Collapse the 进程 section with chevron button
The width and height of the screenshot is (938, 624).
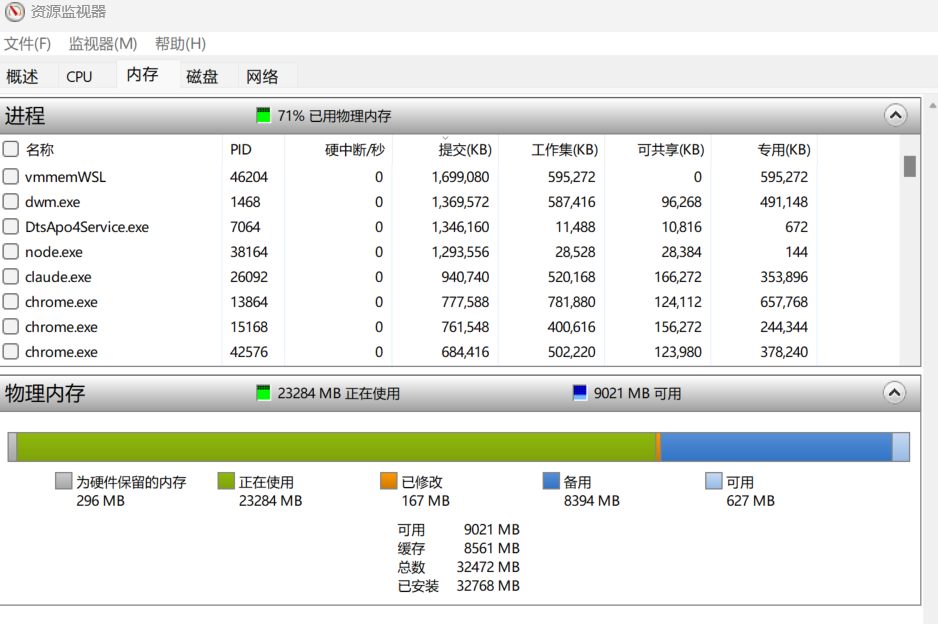coord(896,115)
